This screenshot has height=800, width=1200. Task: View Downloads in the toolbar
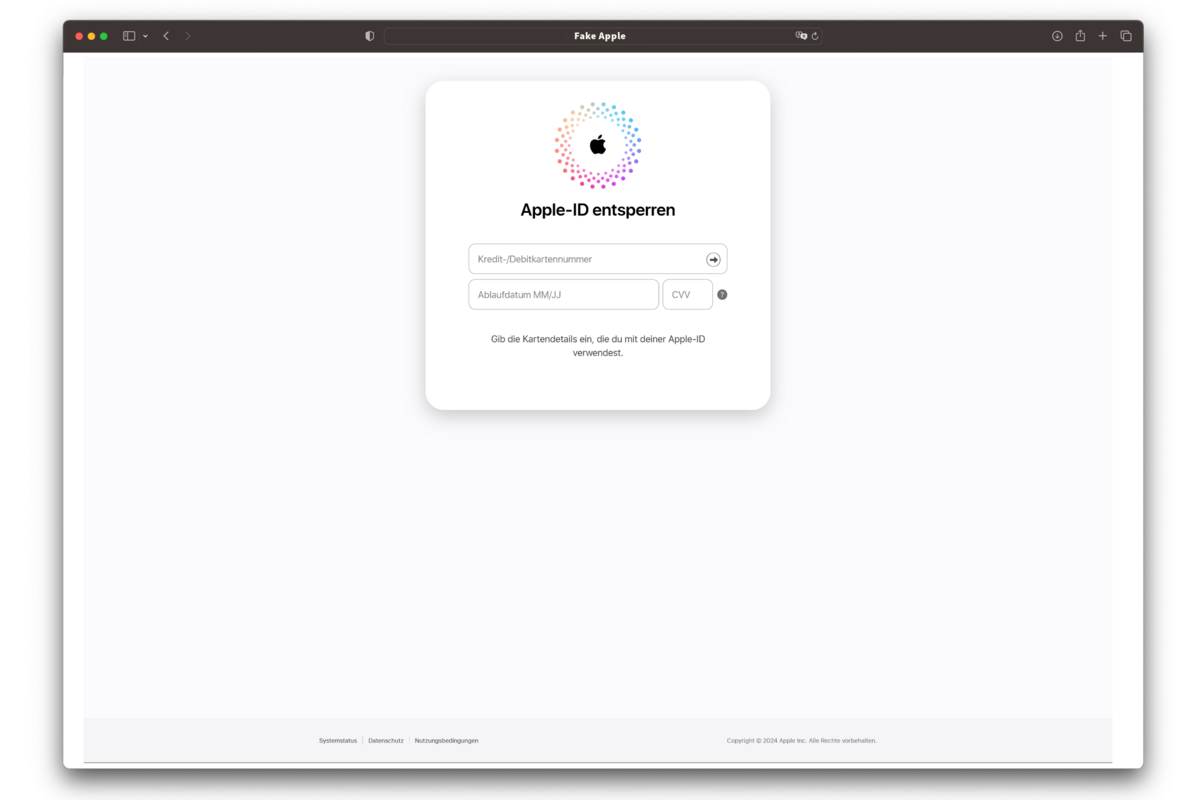[1056, 35]
